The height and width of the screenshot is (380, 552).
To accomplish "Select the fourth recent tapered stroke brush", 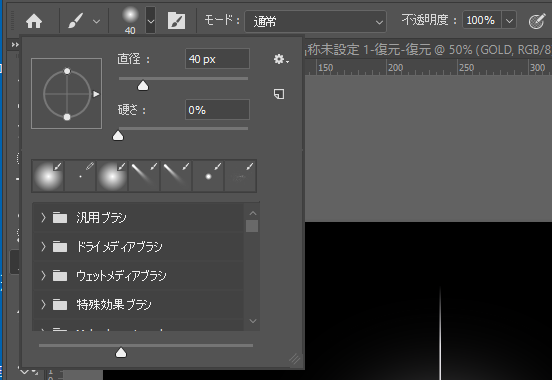I will tap(144, 176).
